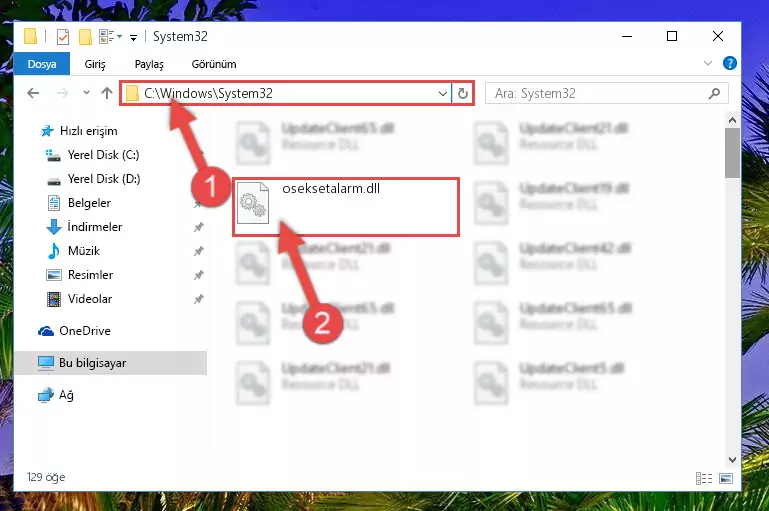The height and width of the screenshot is (511, 769).
Task: Open Help with the blue question mark icon
Action: [729, 63]
